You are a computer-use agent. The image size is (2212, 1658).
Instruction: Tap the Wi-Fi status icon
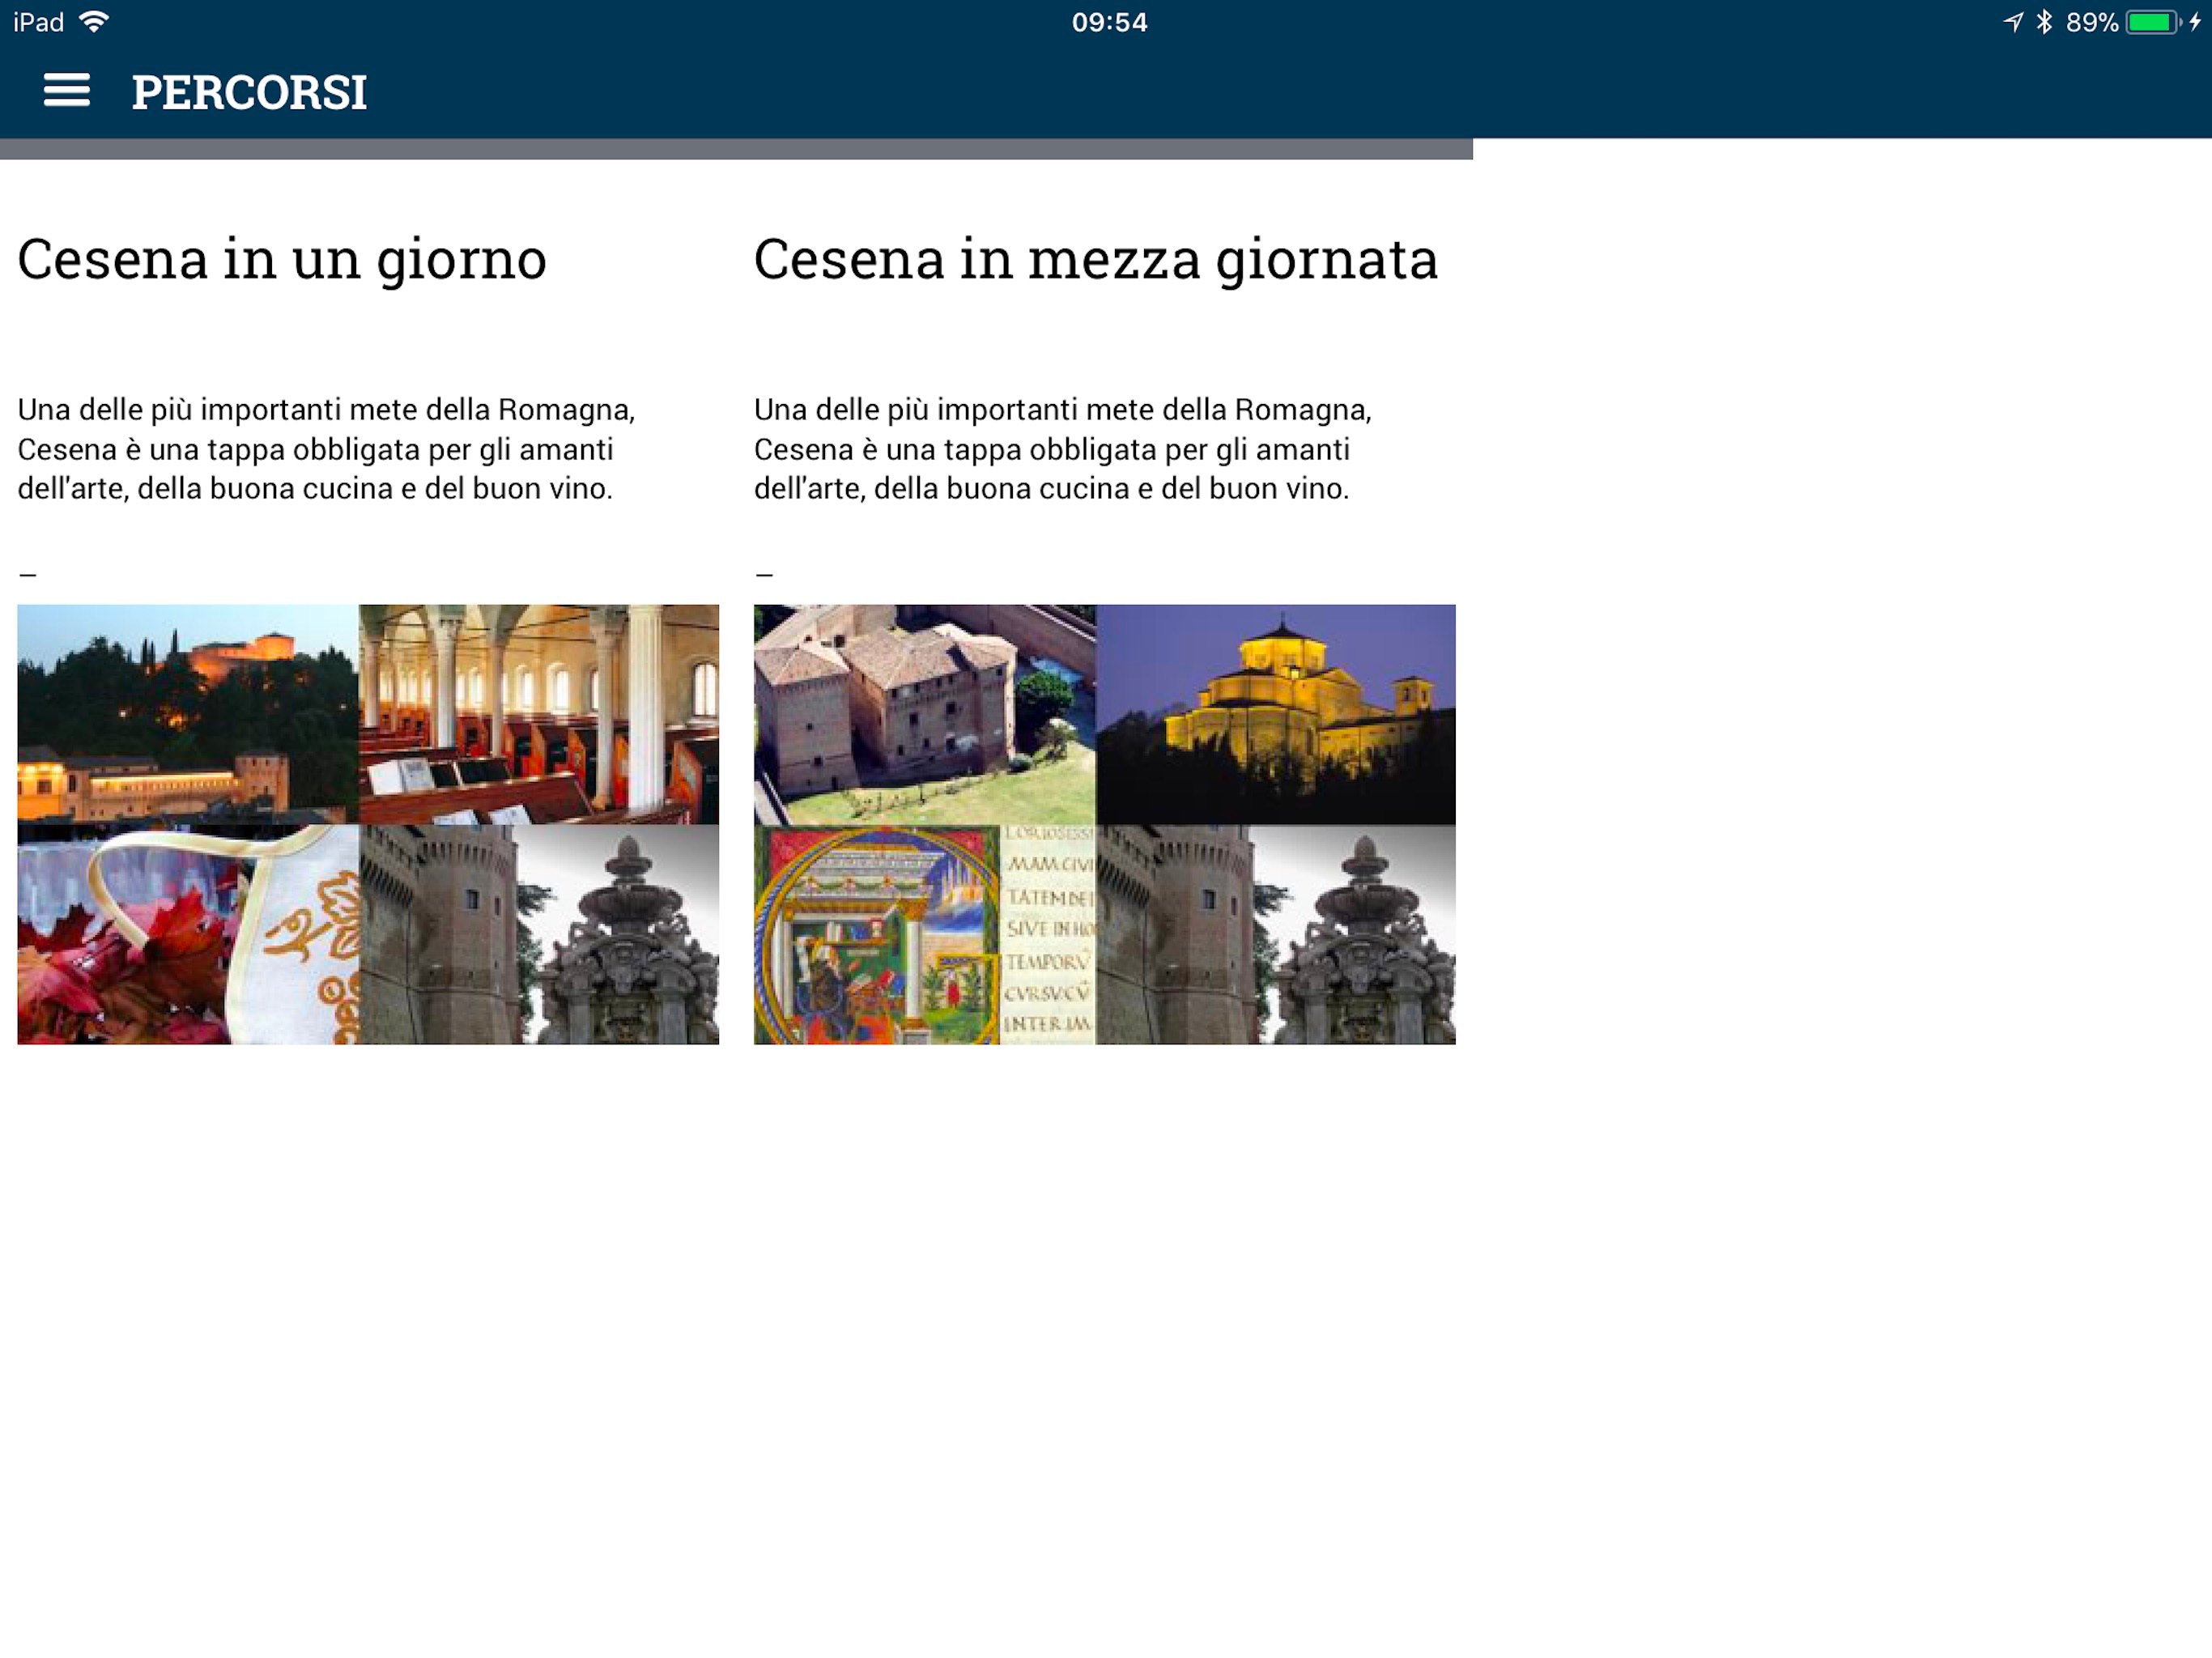click(x=94, y=22)
